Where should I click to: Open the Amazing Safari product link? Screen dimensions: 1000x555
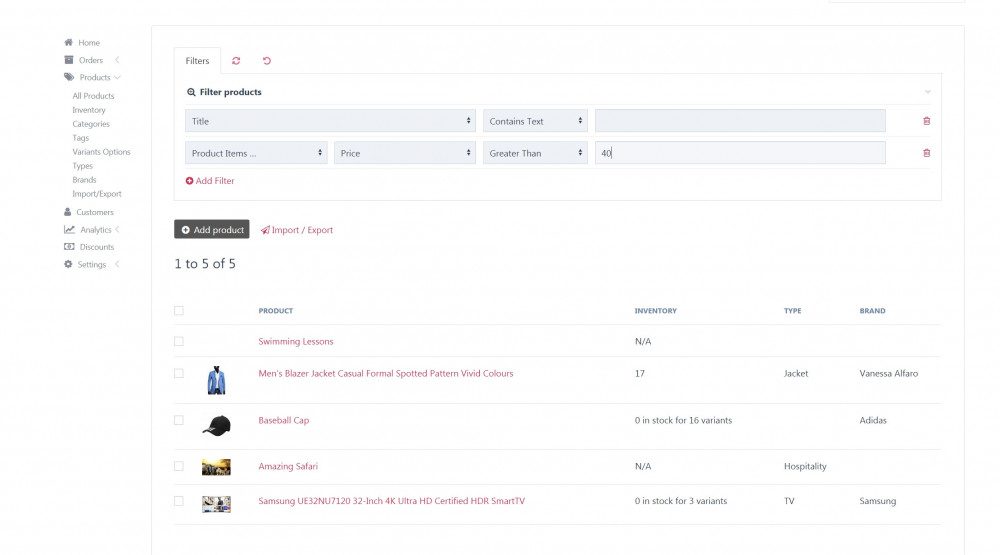point(288,466)
